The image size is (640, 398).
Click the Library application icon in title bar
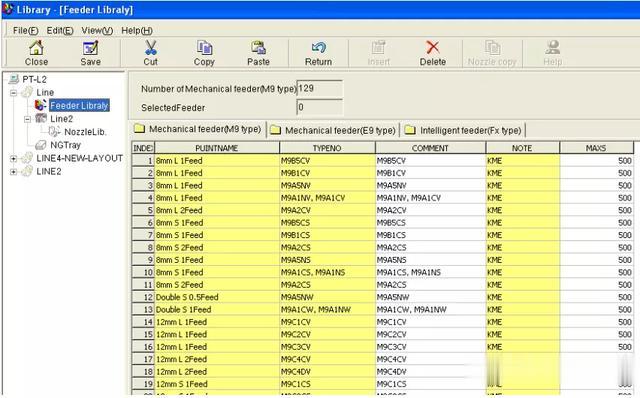point(8,9)
